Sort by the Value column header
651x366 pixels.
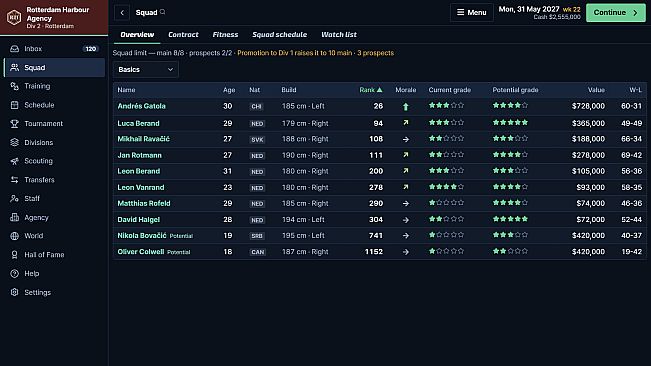pyautogui.click(x=596, y=90)
